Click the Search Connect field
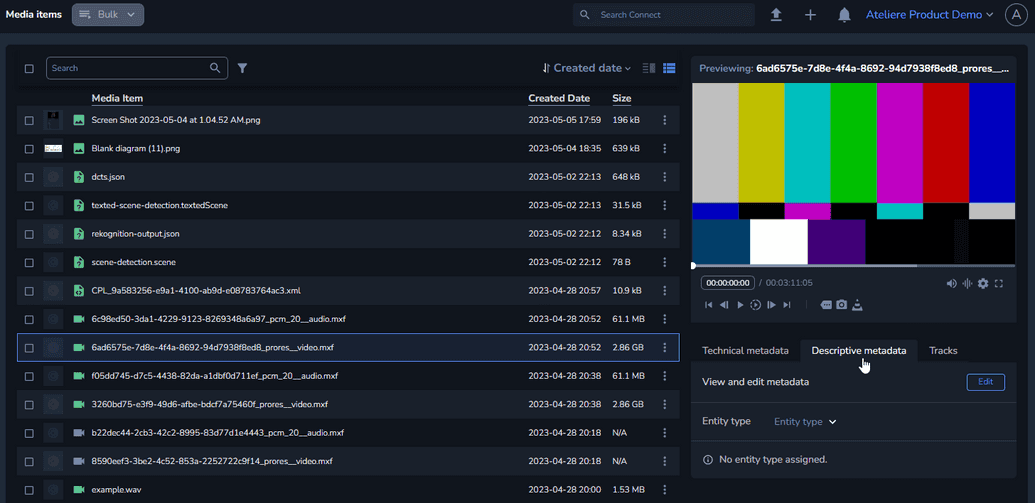Screen dimensions: 1035x503 663,15
